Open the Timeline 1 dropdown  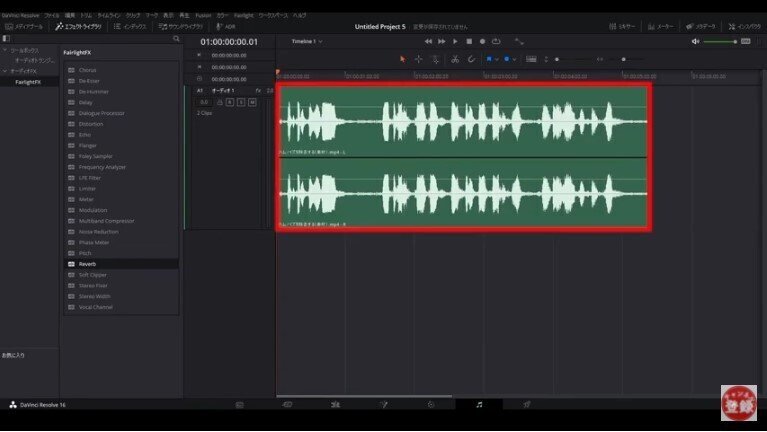(x=307, y=42)
